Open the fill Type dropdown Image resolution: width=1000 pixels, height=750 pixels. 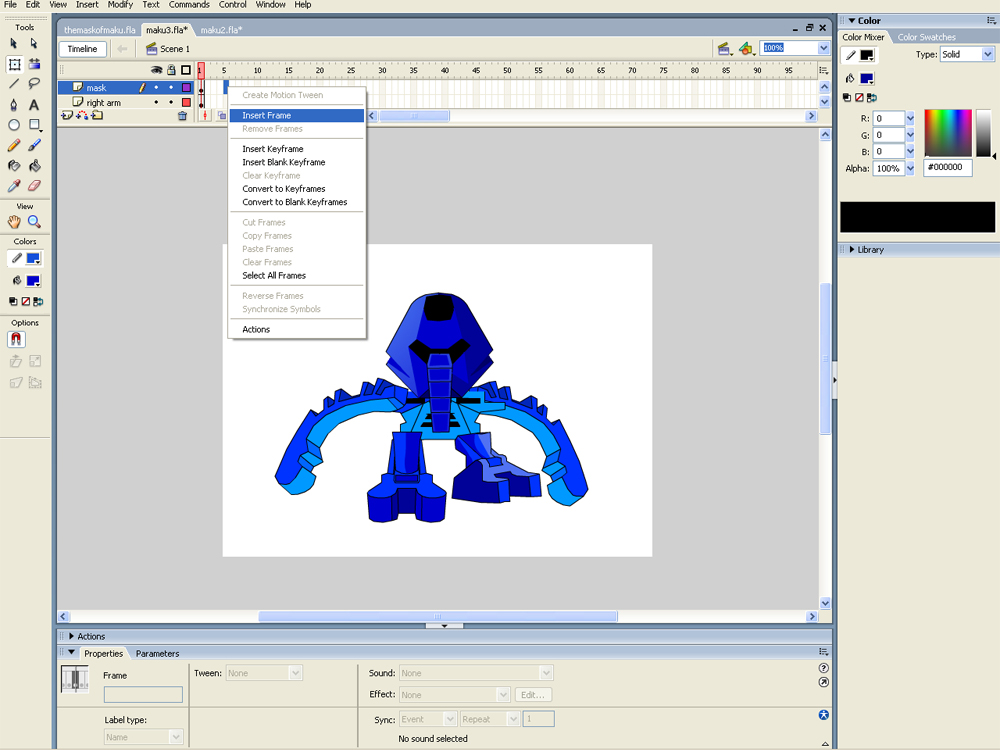pos(967,55)
